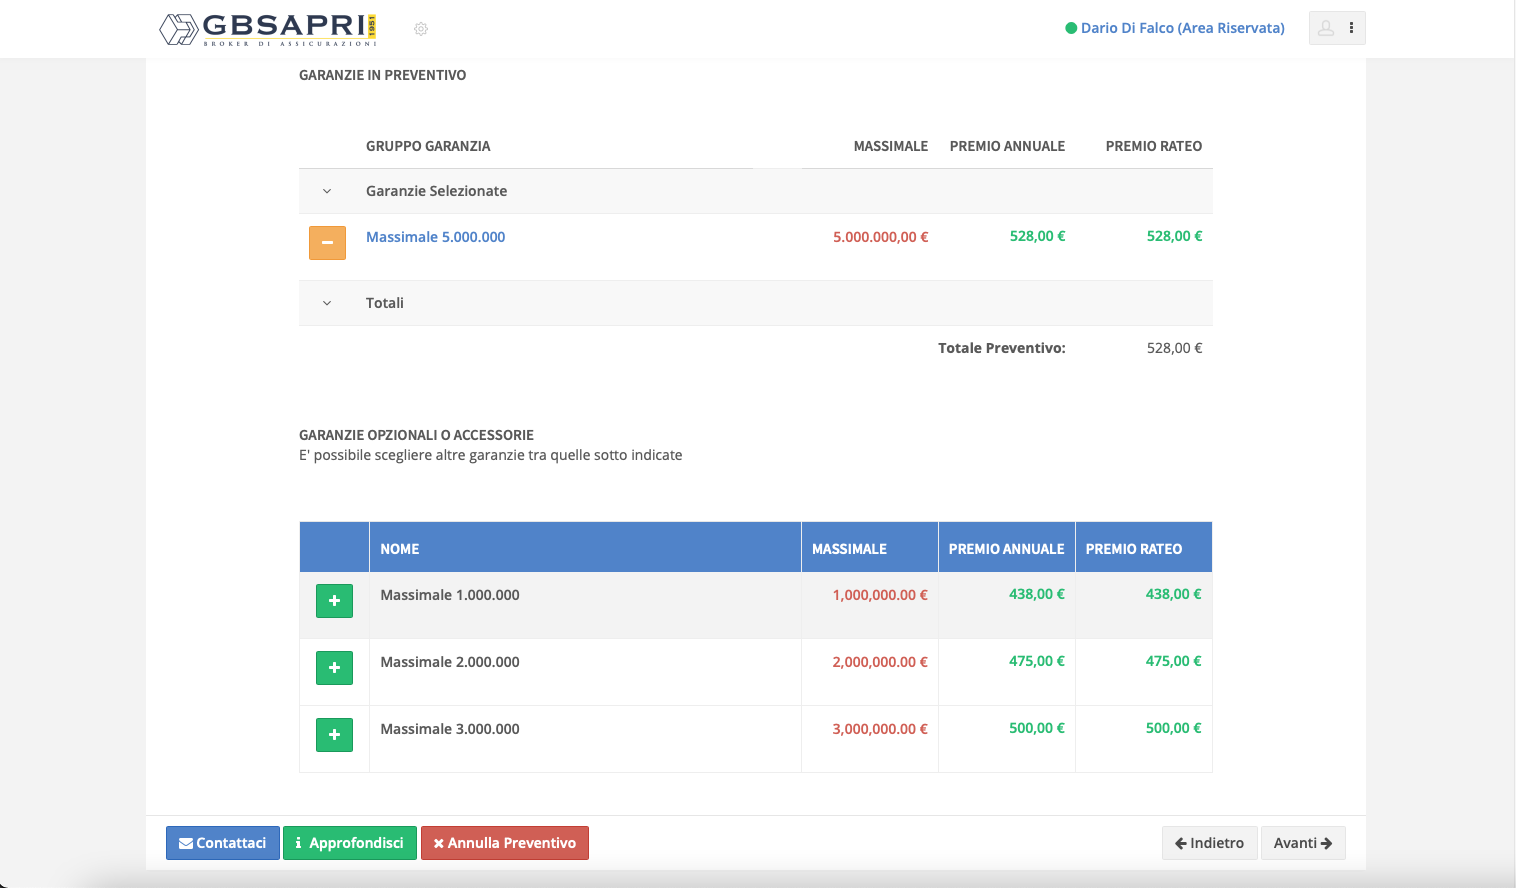The width and height of the screenshot is (1516, 888).
Task: Select the Totale Preventivo amount
Action: point(1174,348)
